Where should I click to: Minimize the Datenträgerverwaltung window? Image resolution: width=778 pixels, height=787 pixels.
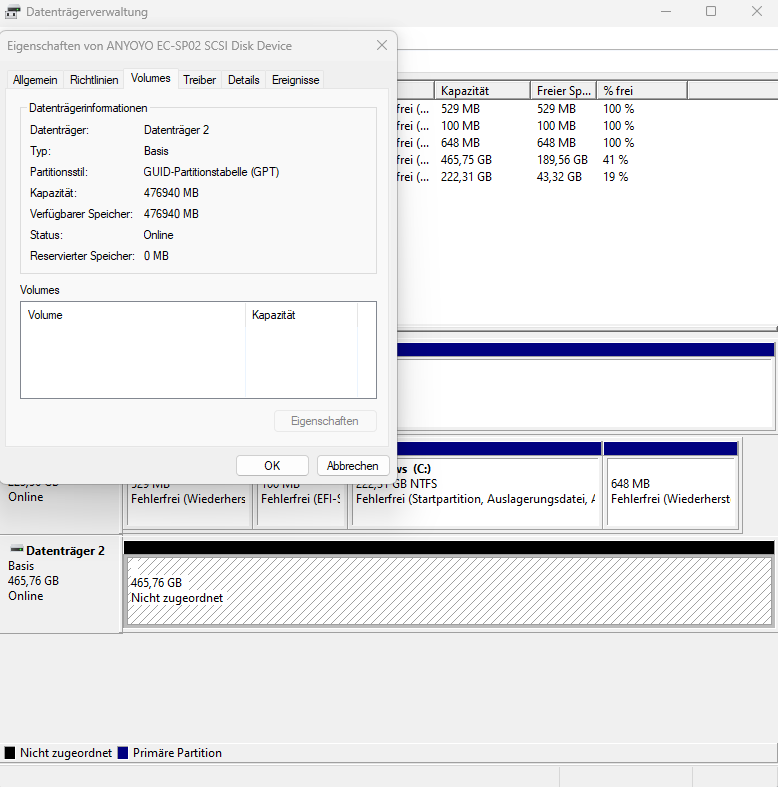coord(666,12)
